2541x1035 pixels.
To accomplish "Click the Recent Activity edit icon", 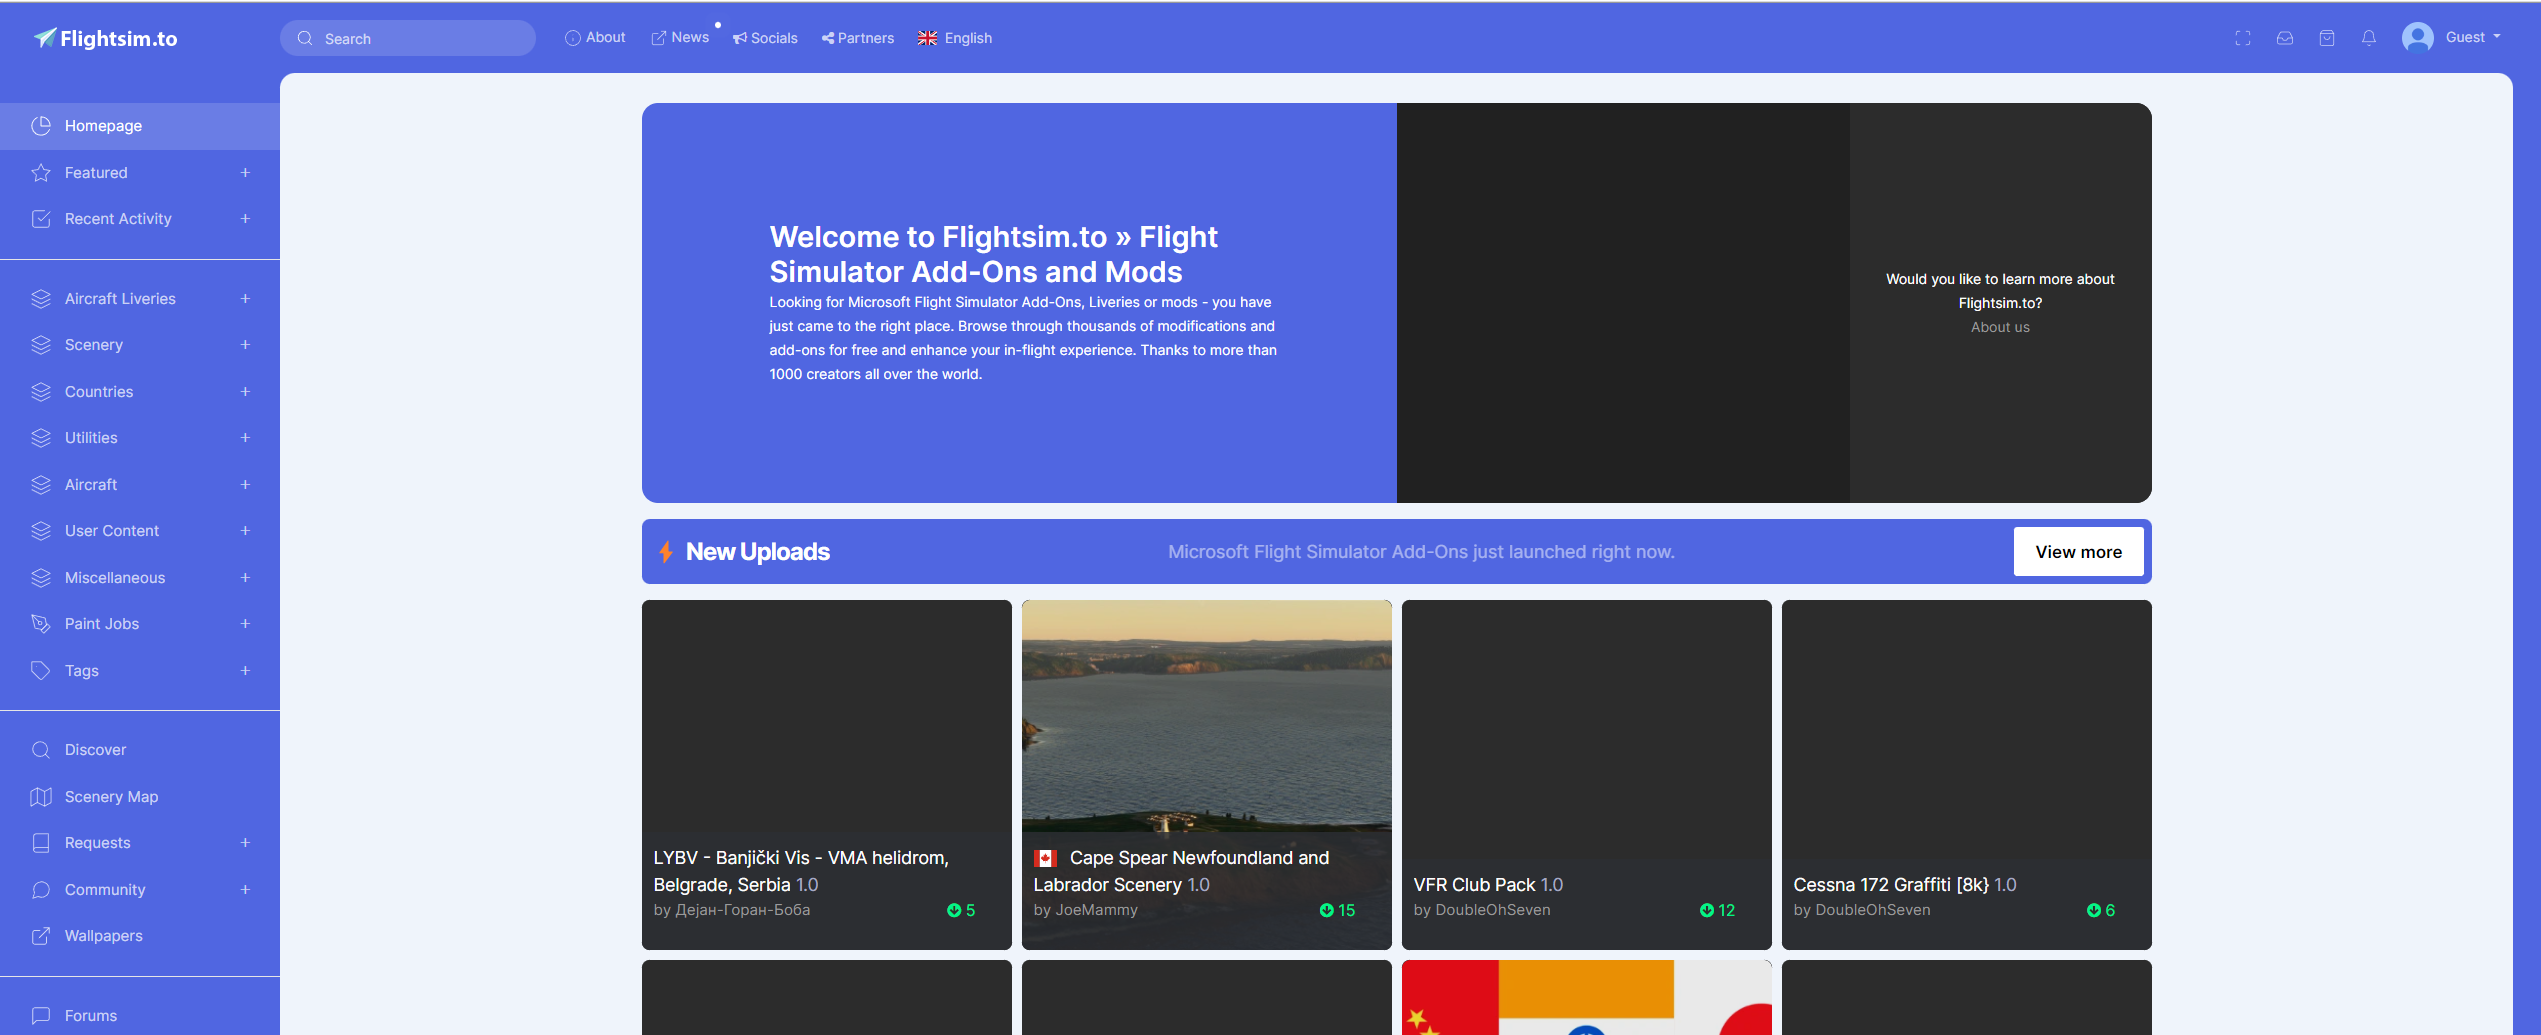I will click(41, 219).
